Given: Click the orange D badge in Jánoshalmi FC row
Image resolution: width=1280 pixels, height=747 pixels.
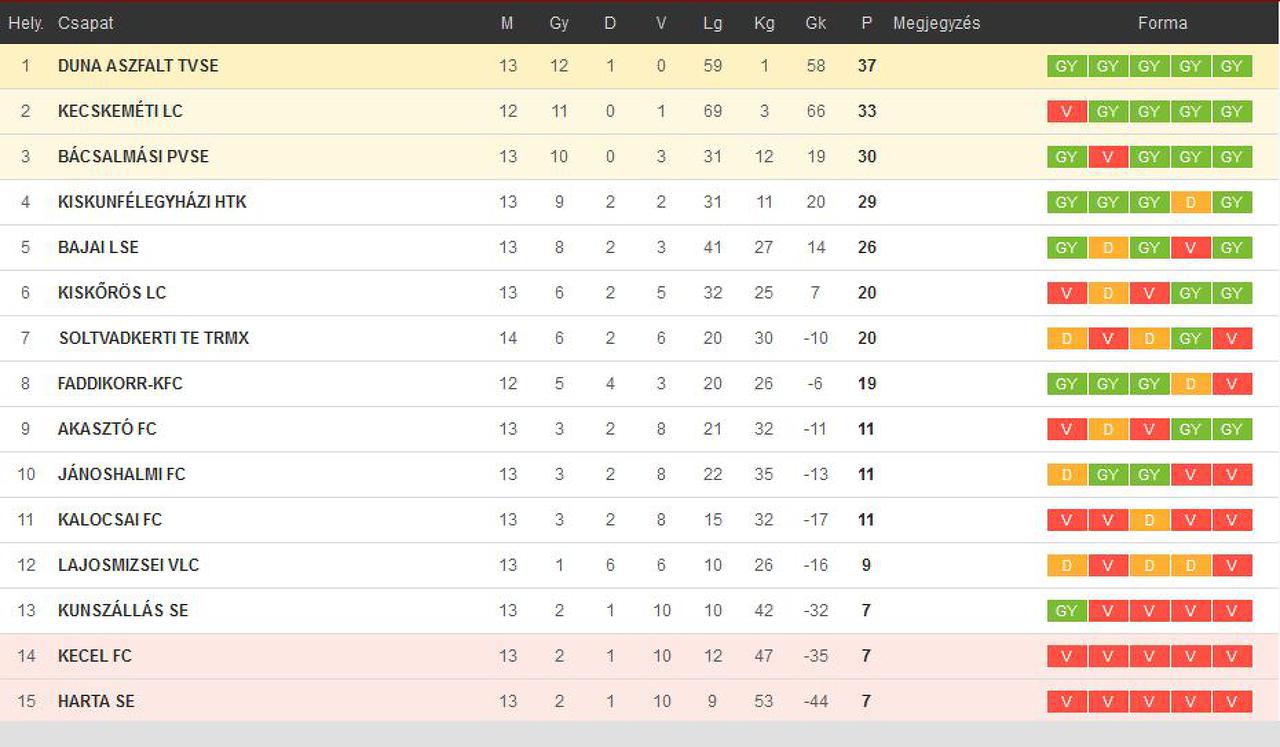Looking at the screenshot, I should point(1067,474).
